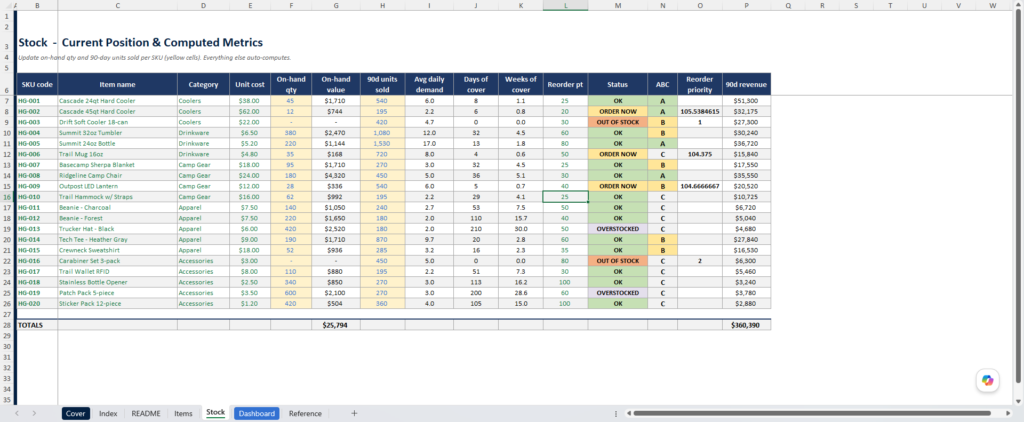
Task: Click the horizontal scrollbar thumb
Action: 812,414
